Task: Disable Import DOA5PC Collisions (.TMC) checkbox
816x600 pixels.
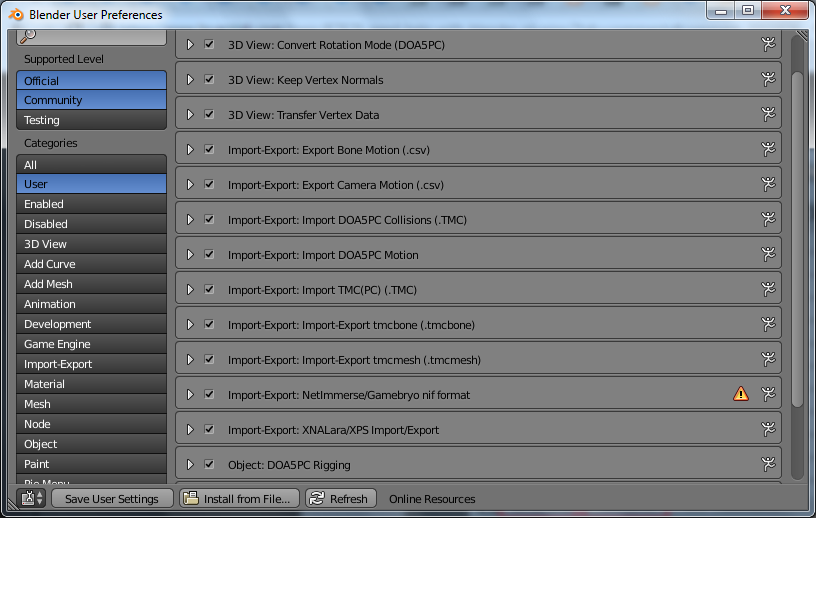Action: [x=209, y=220]
